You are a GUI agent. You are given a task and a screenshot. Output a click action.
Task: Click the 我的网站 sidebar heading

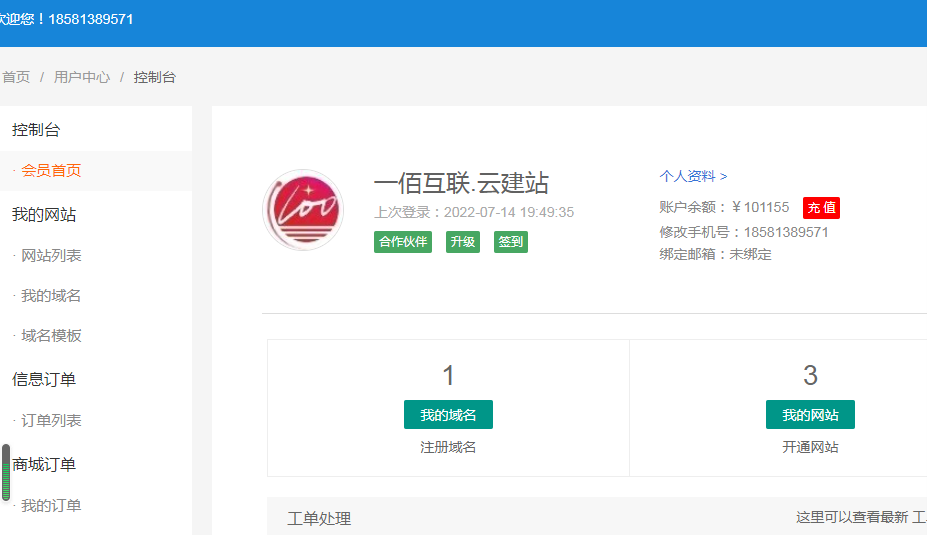coord(44,215)
